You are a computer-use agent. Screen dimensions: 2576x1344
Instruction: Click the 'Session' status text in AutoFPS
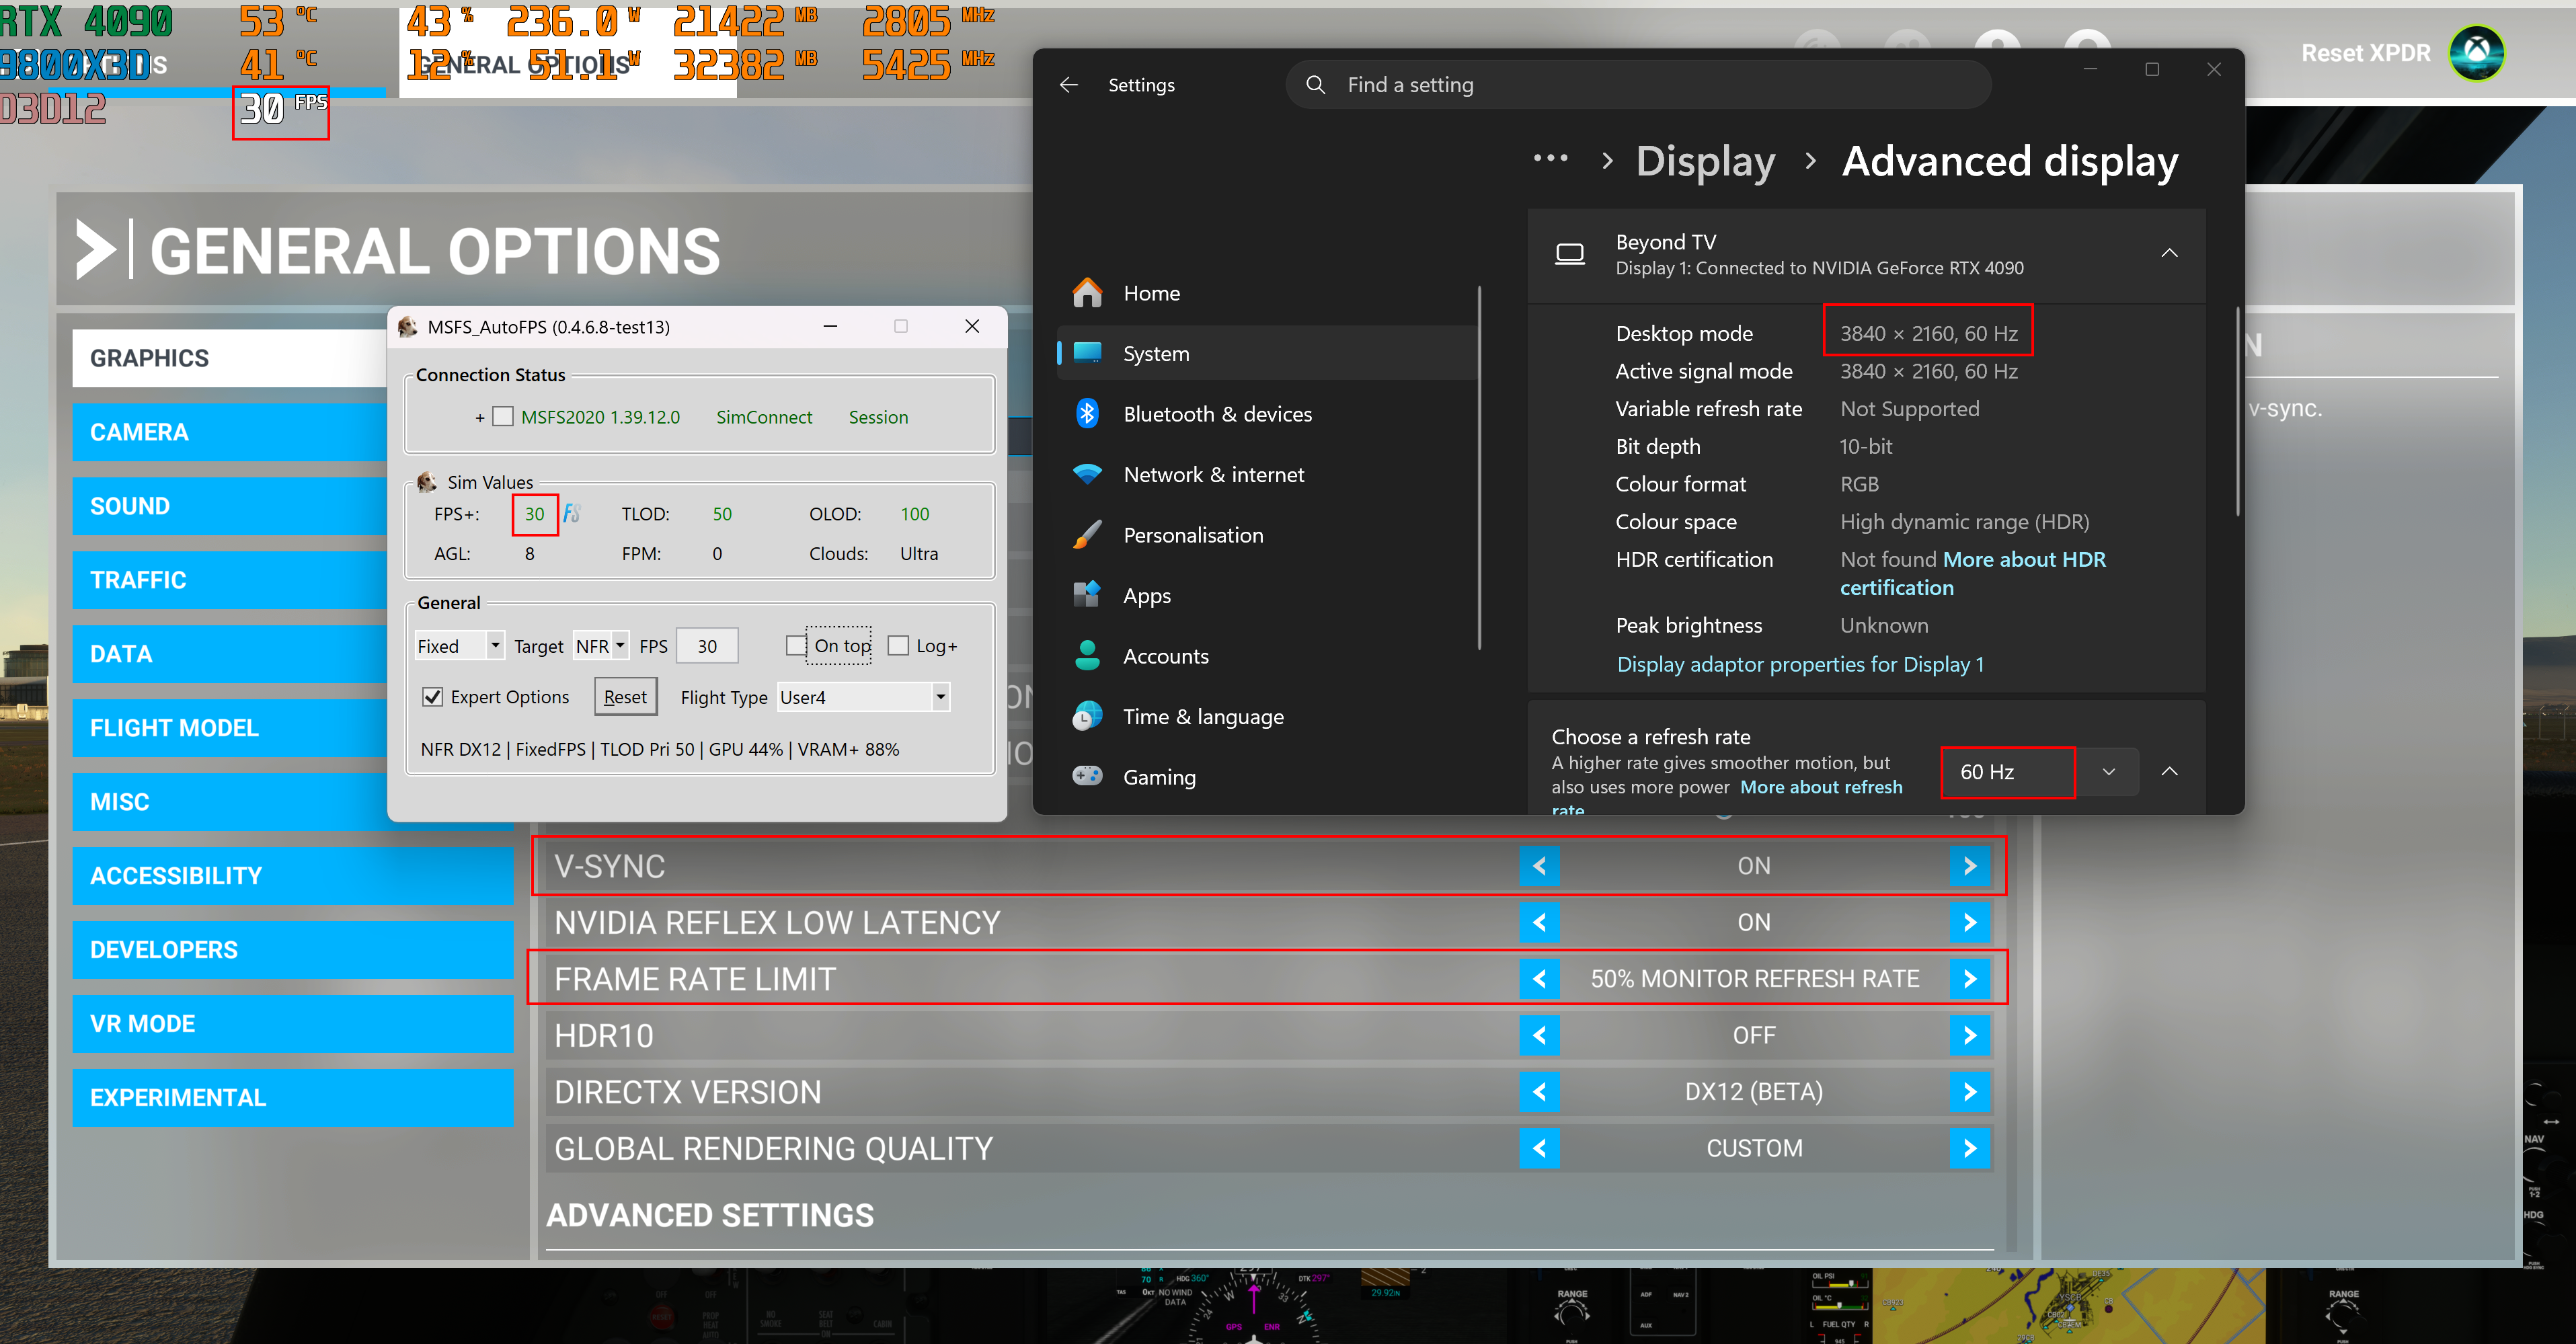click(878, 417)
